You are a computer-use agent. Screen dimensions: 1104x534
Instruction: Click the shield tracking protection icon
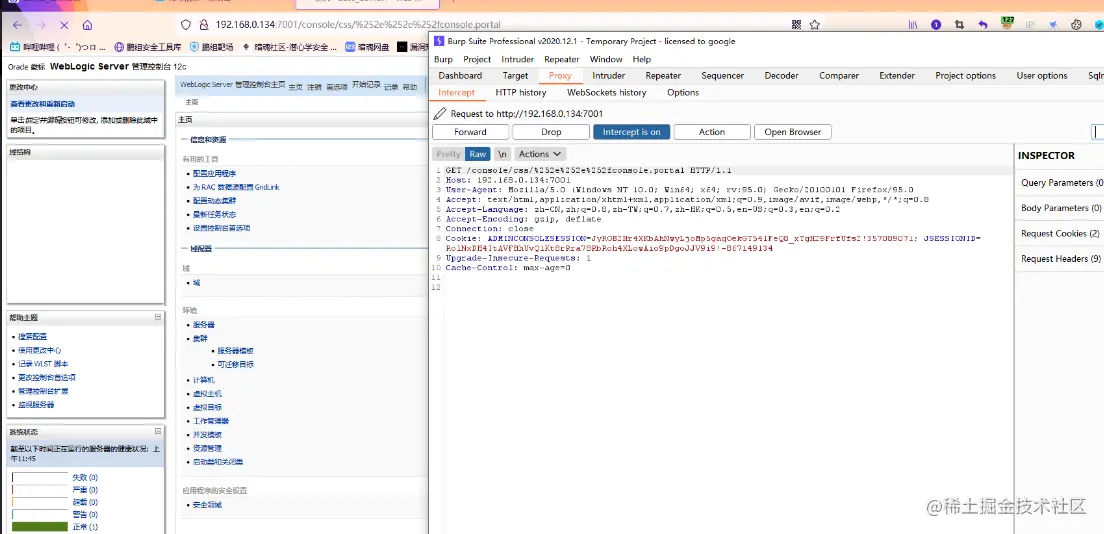click(186, 25)
